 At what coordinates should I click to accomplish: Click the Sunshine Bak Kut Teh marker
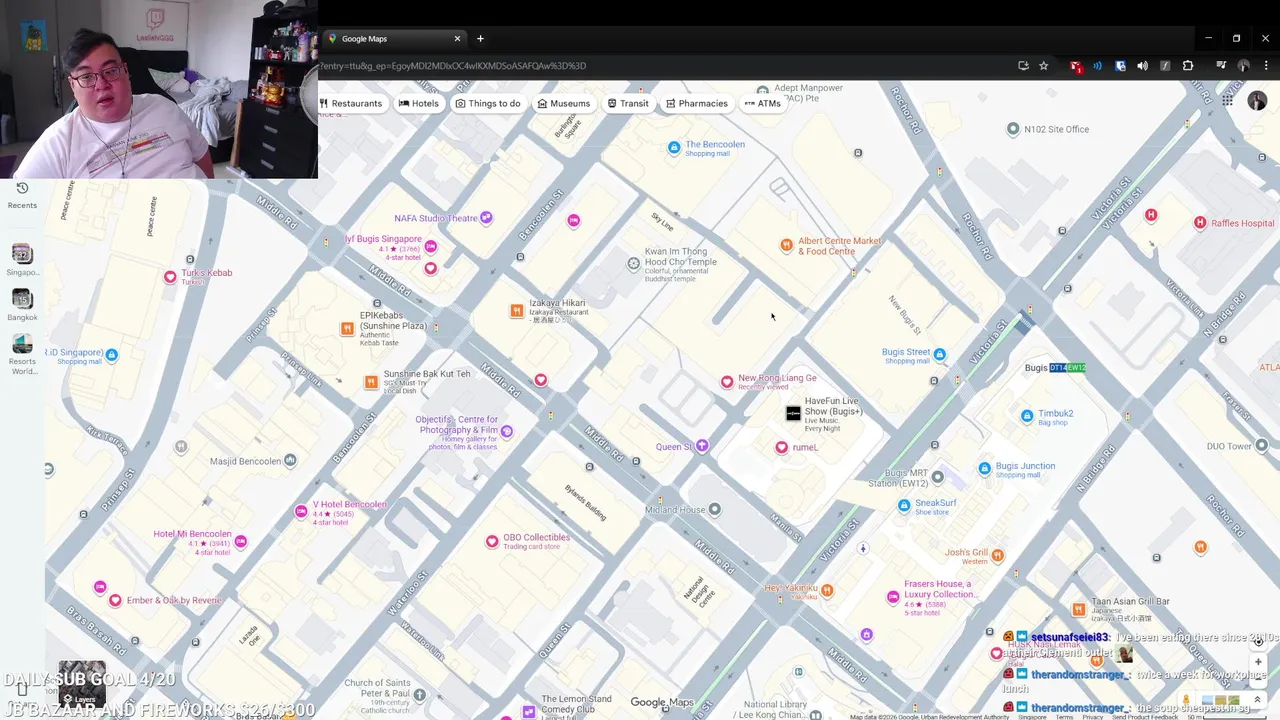pos(371,382)
